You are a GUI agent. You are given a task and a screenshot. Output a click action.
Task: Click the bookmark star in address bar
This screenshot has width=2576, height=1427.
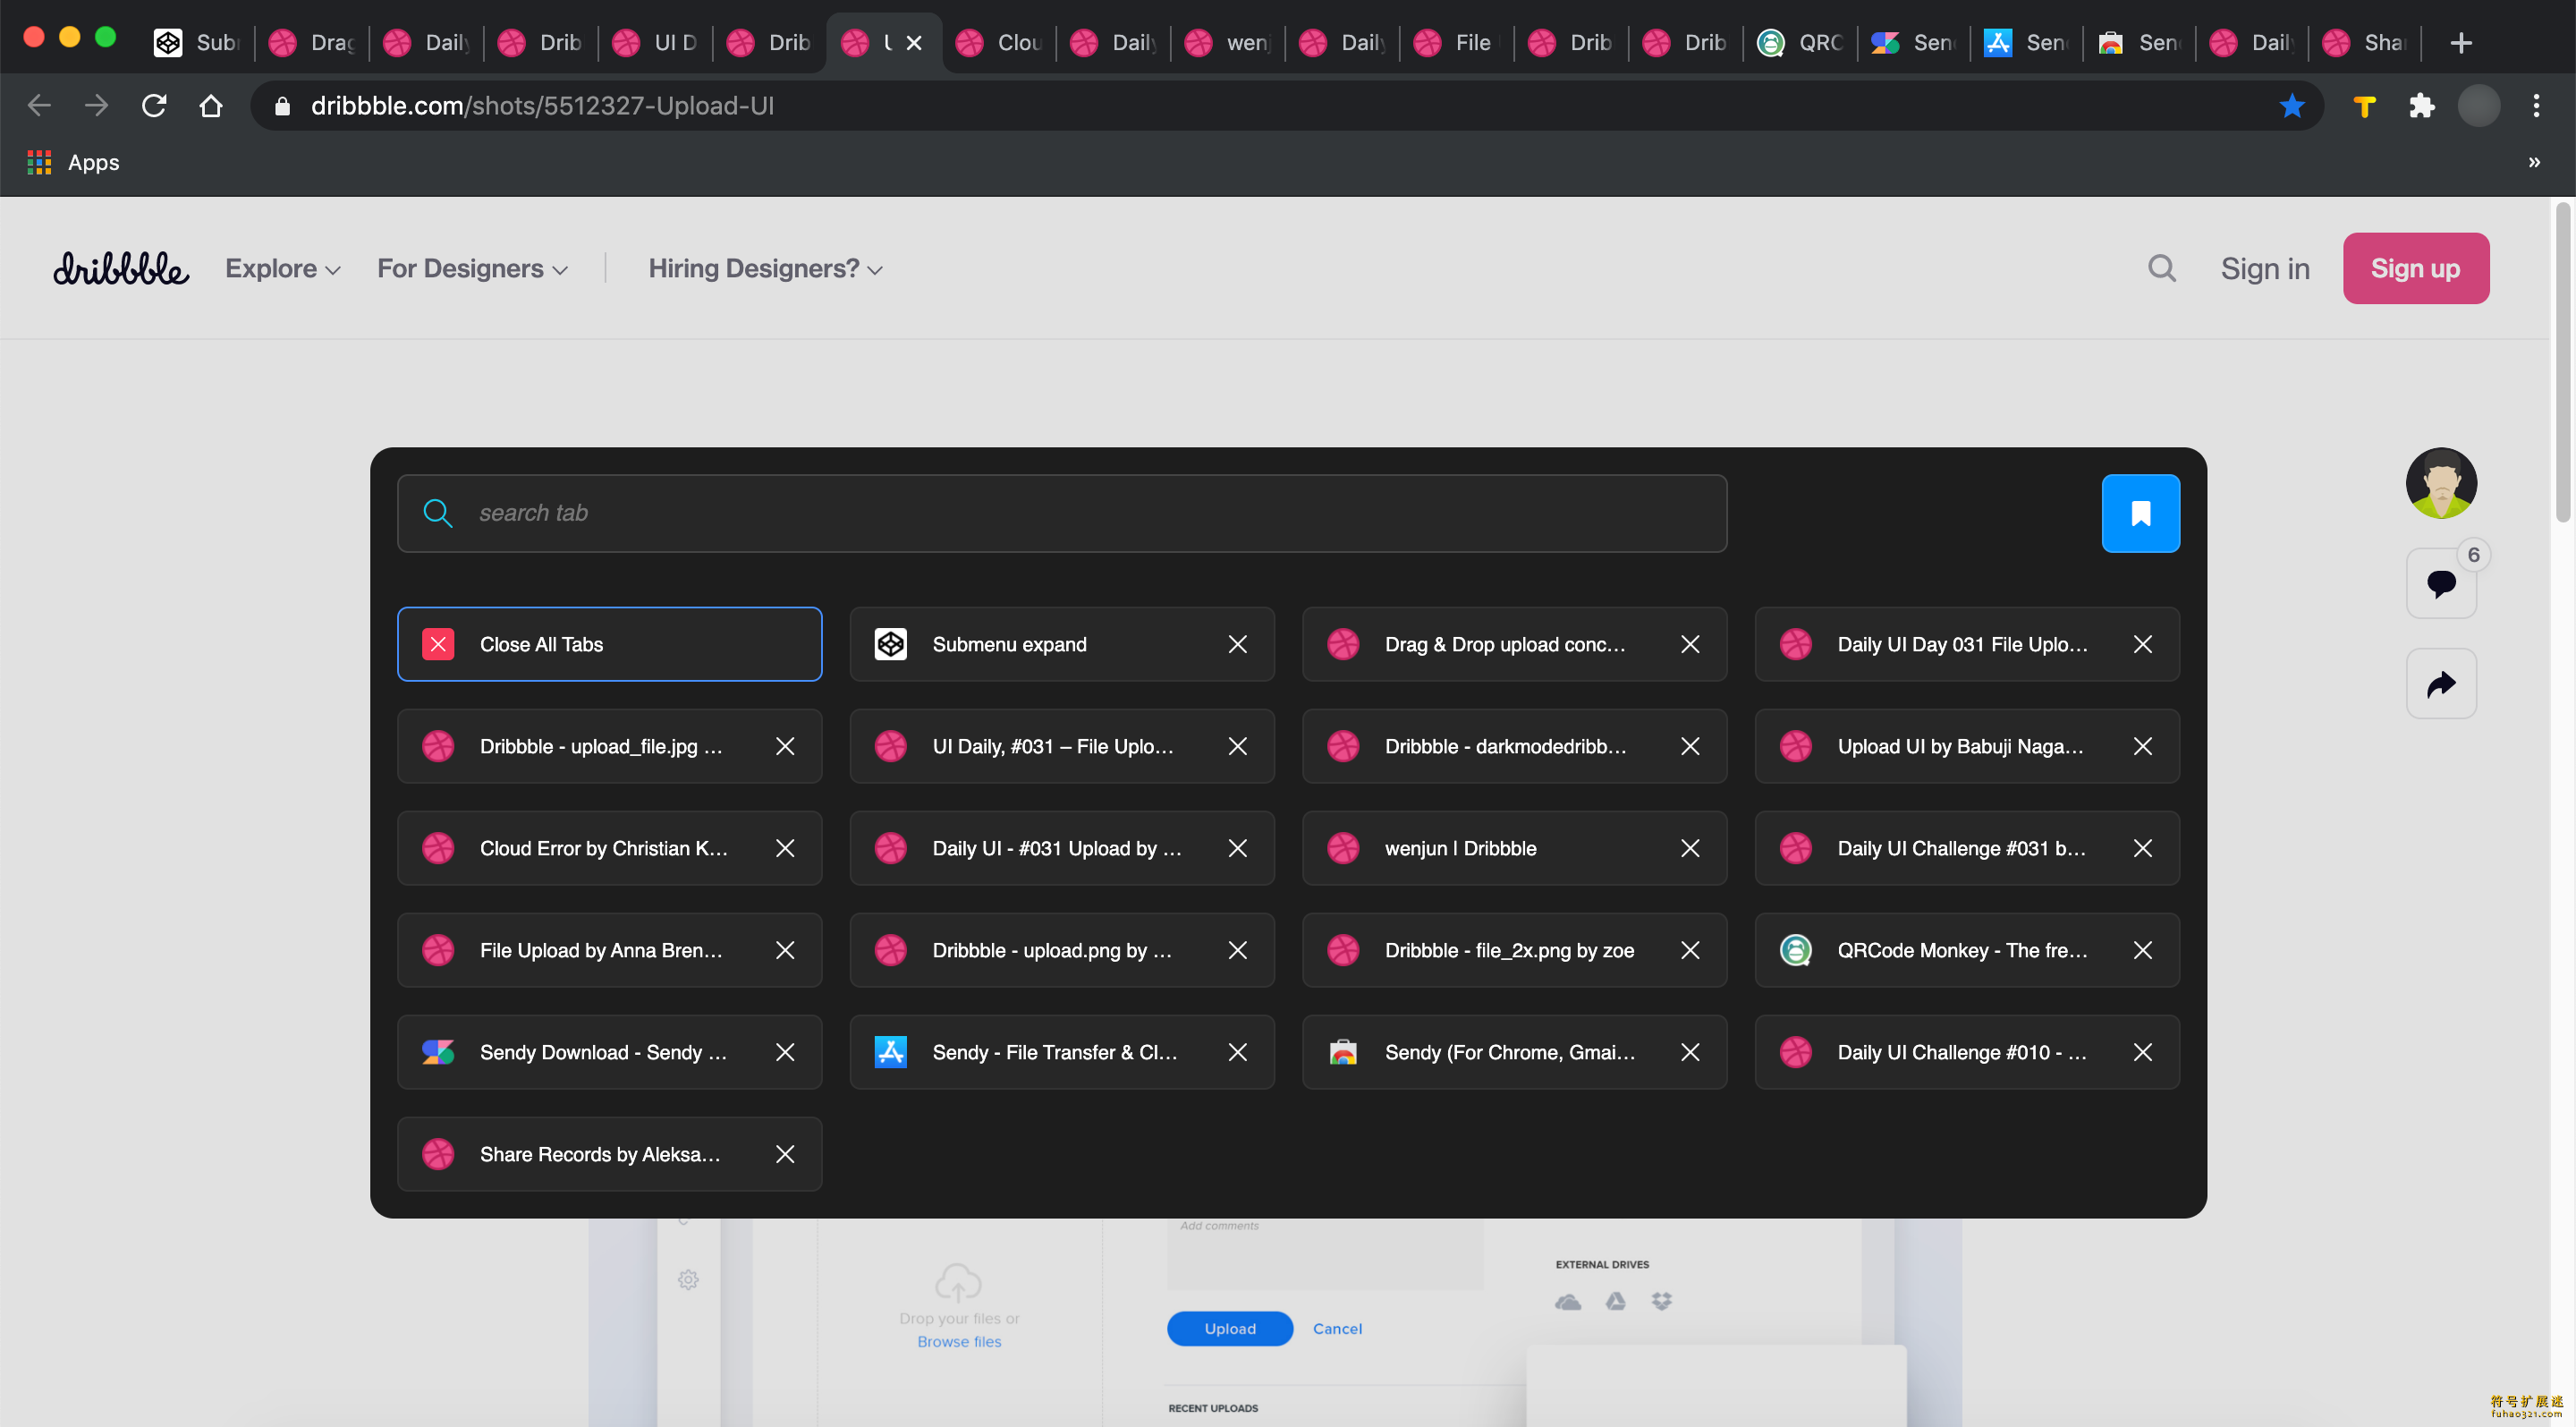(2292, 105)
